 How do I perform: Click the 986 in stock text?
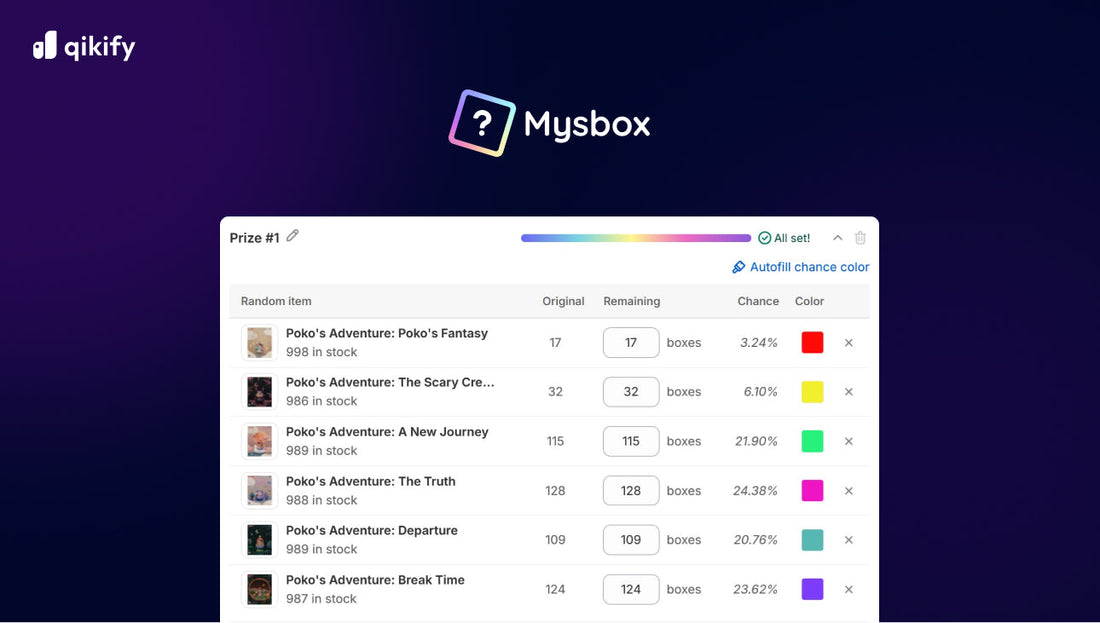321,401
